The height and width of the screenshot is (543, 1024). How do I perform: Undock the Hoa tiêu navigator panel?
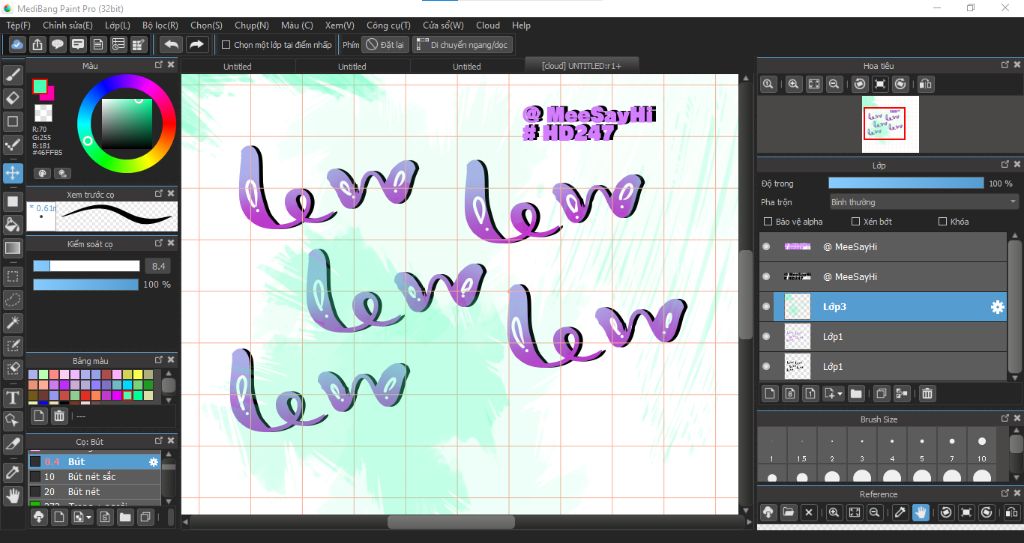click(x=1005, y=65)
